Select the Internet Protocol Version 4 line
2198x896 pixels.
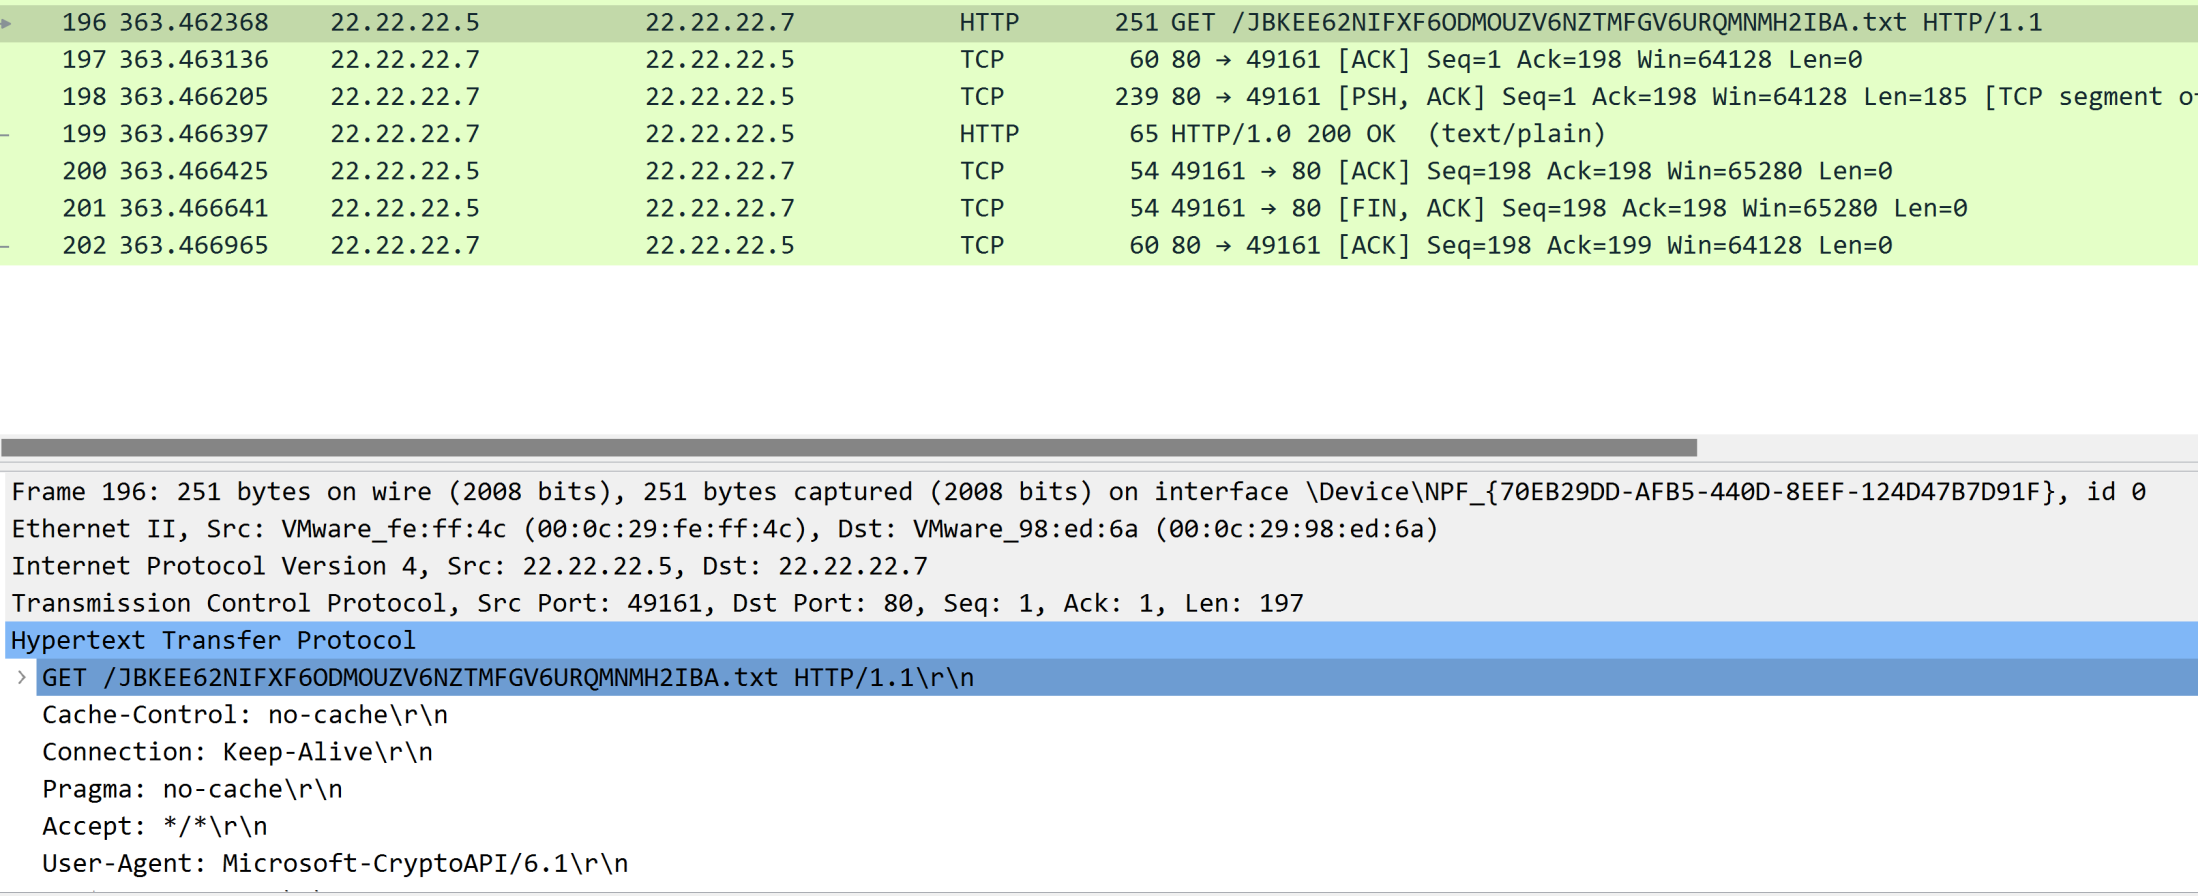pyautogui.click(x=470, y=566)
